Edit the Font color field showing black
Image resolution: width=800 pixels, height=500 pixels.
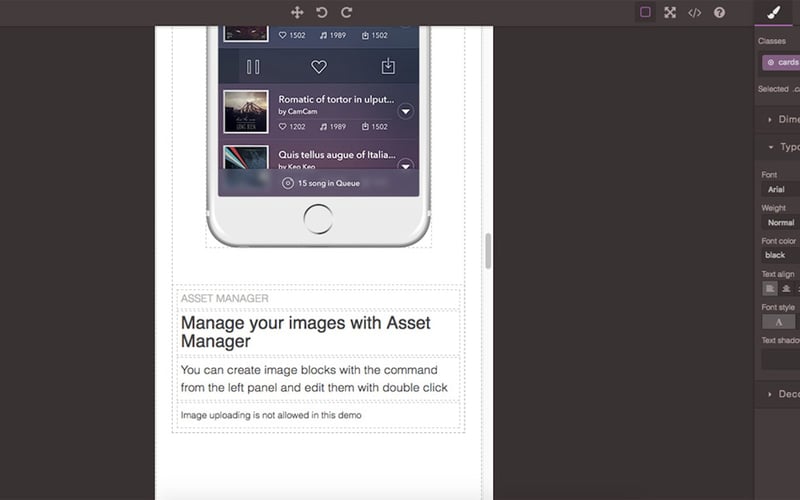pyautogui.click(x=781, y=255)
